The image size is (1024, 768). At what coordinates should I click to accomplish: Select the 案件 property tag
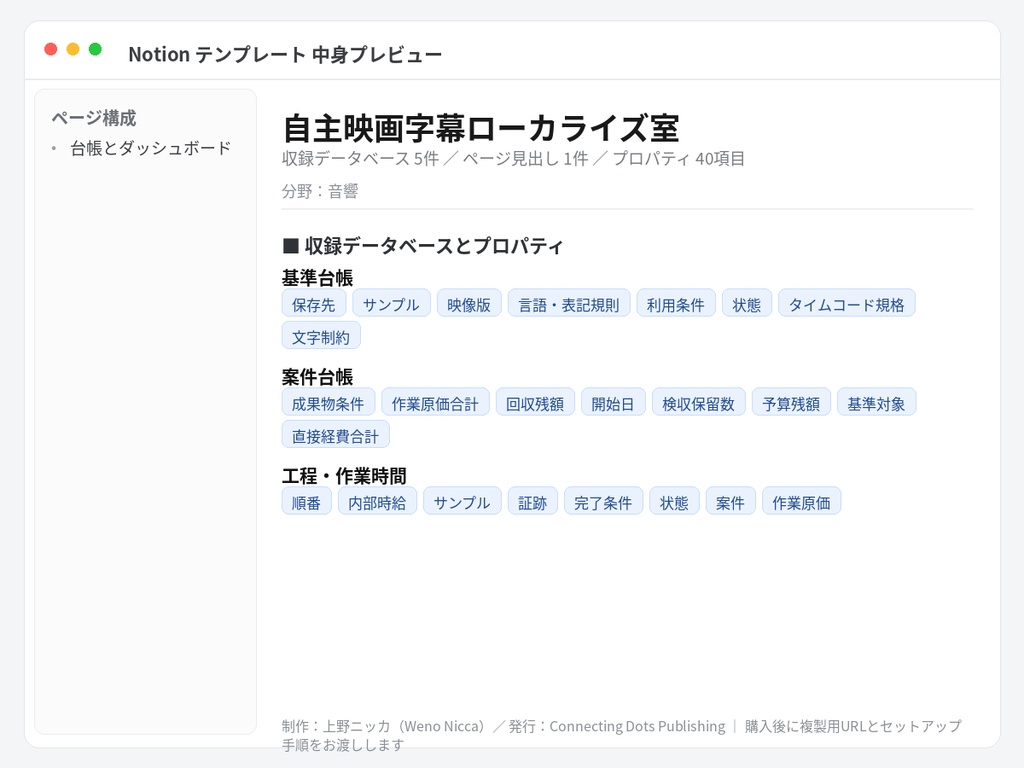(731, 502)
